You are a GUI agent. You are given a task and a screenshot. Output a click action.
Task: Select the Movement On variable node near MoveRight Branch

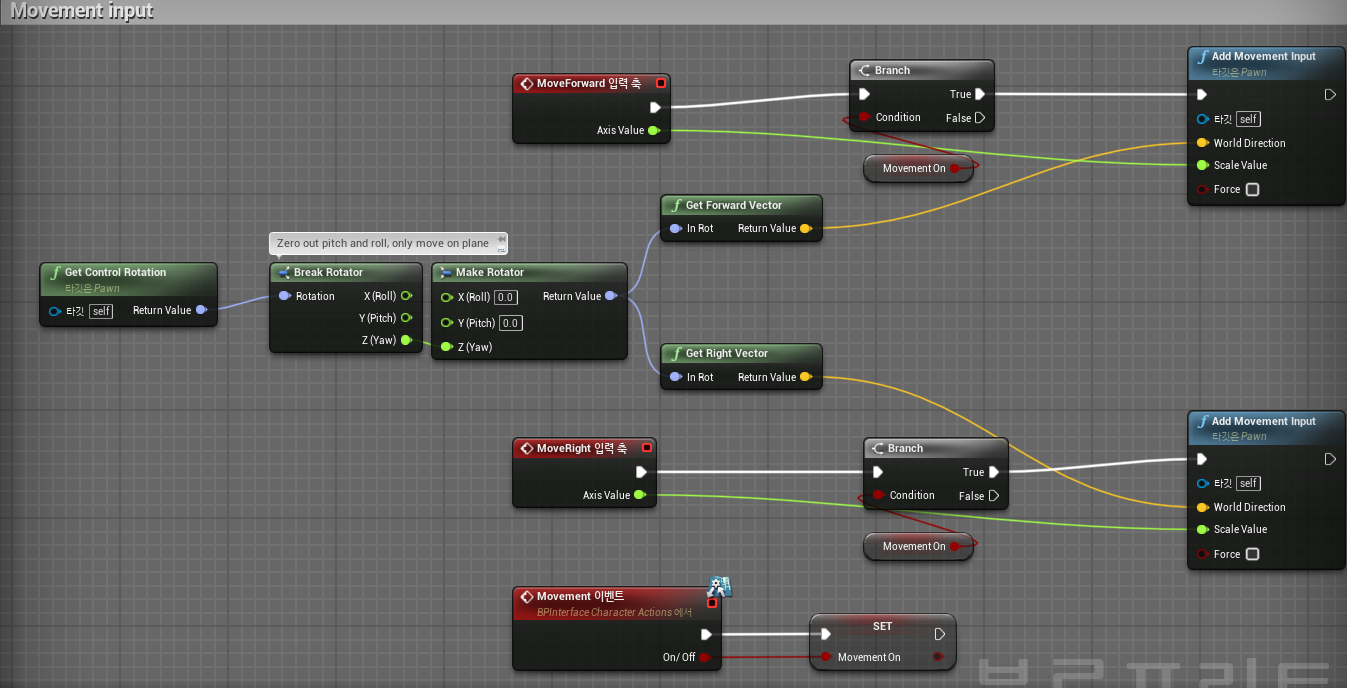tap(919, 546)
